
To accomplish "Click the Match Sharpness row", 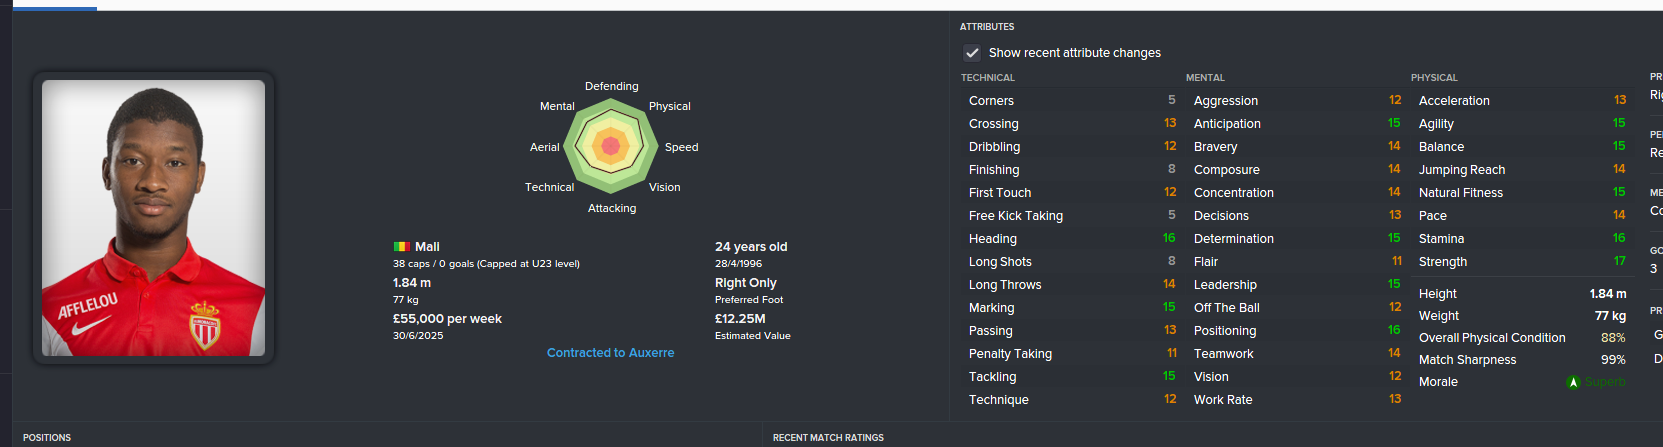I will 1521,360.
